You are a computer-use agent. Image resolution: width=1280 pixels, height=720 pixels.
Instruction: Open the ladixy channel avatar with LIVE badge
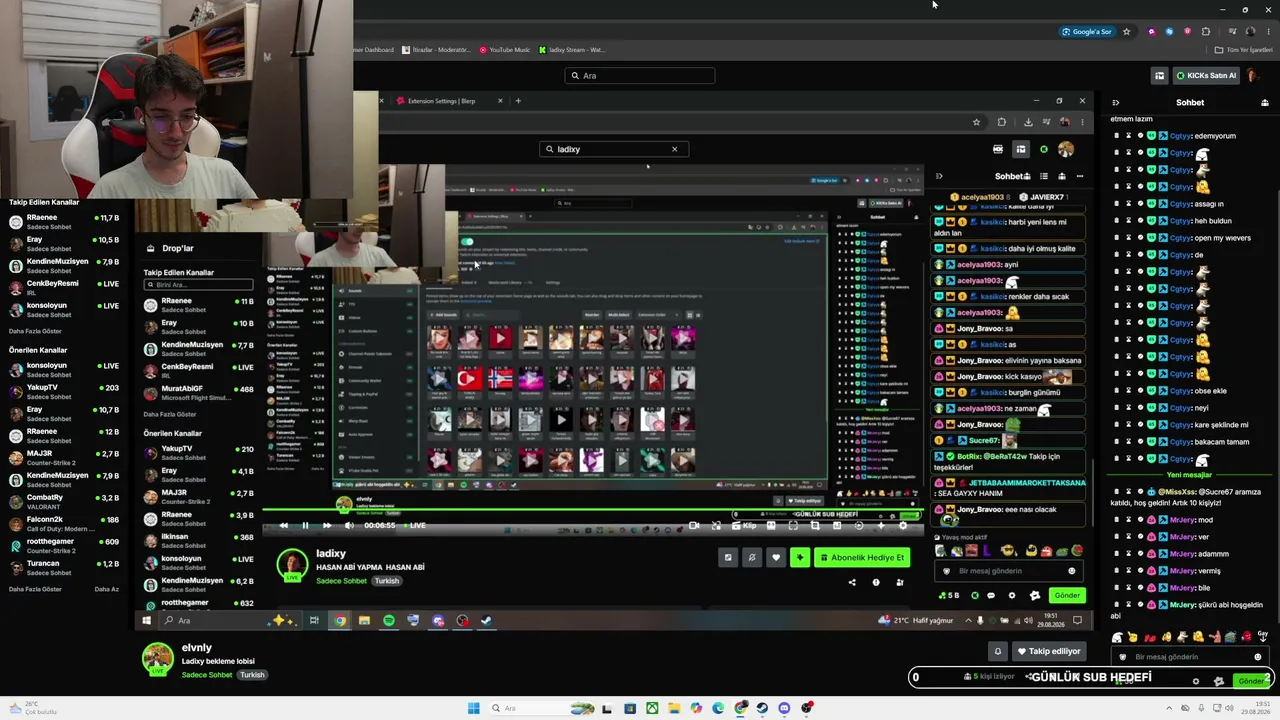(x=292, y=564)
